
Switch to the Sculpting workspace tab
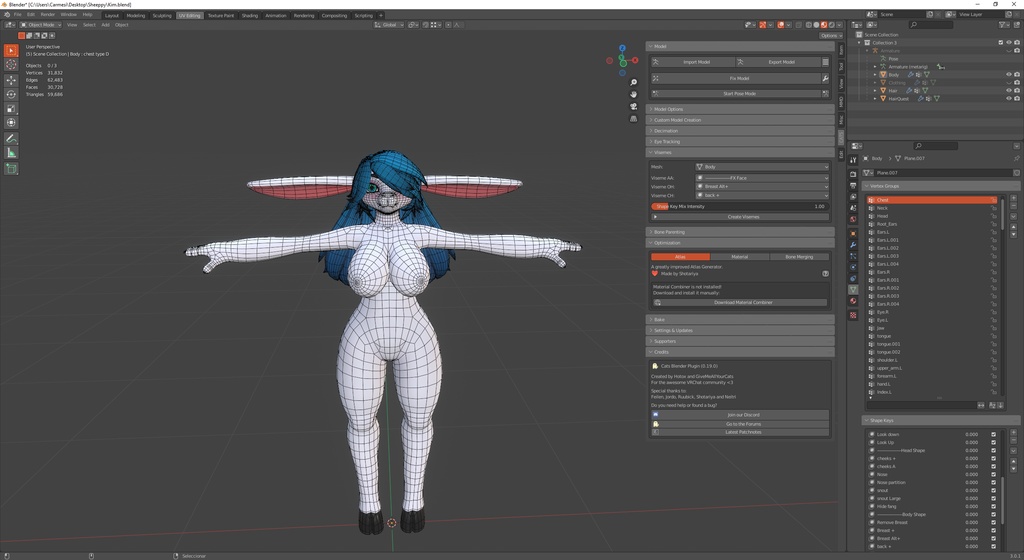point(162,15)
